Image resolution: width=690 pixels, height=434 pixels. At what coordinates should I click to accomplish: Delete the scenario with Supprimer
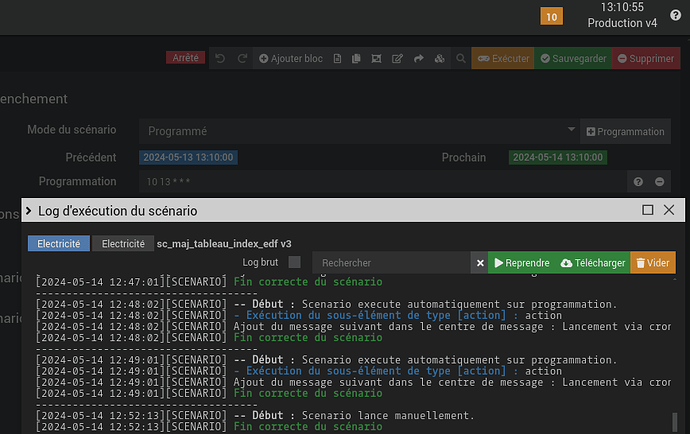click(646, 58)
